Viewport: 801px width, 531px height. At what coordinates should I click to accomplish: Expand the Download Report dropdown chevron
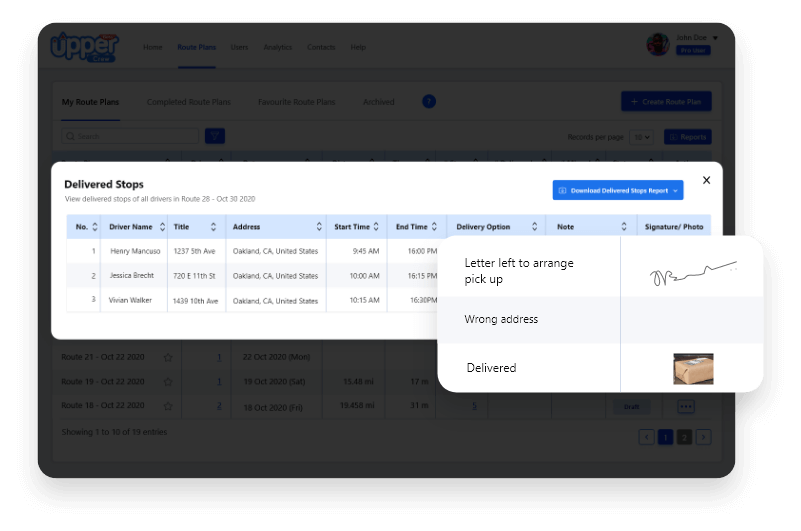click(x=676, y=191)
